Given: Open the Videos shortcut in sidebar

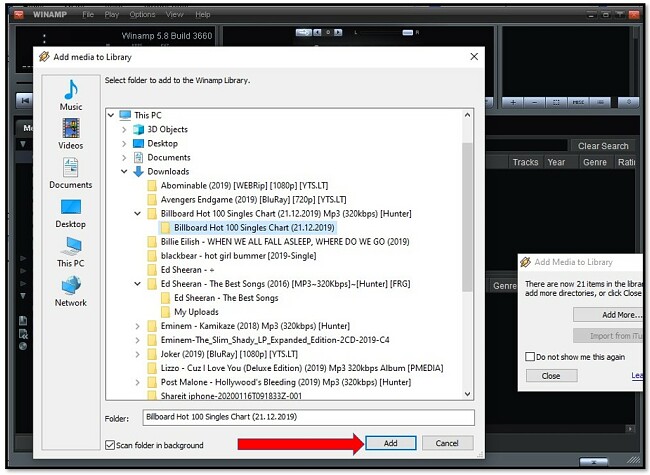Looking at the screenshot, I should coord(71,133).
